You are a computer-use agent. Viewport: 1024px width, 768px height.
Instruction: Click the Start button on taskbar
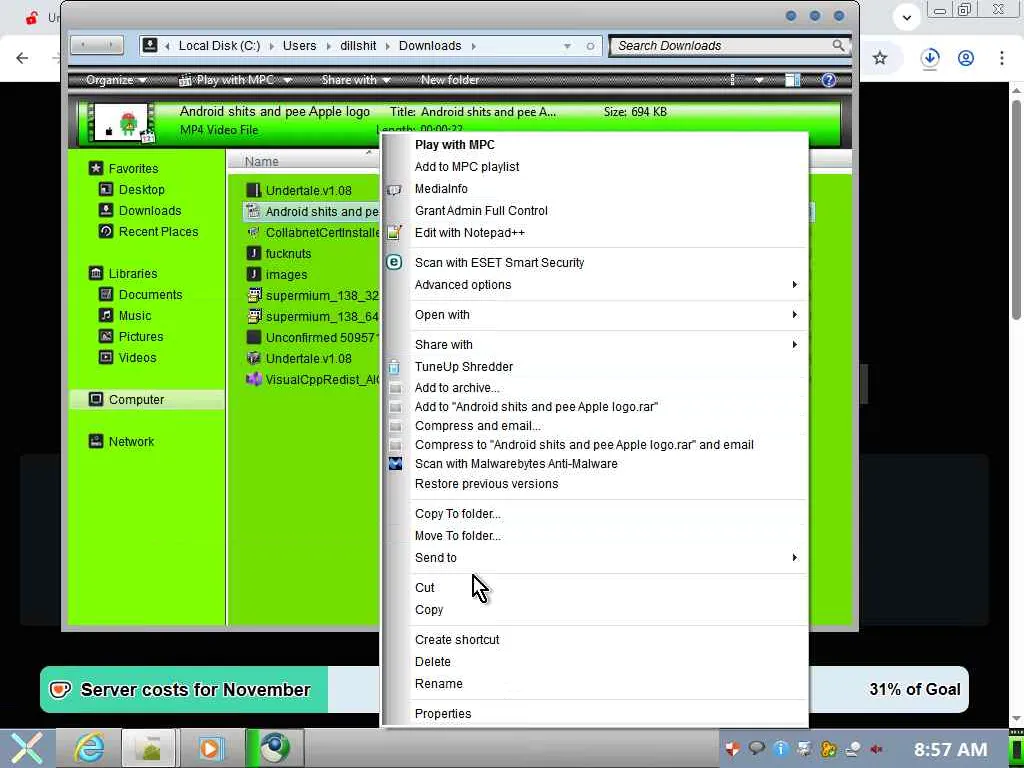[26, 747]
